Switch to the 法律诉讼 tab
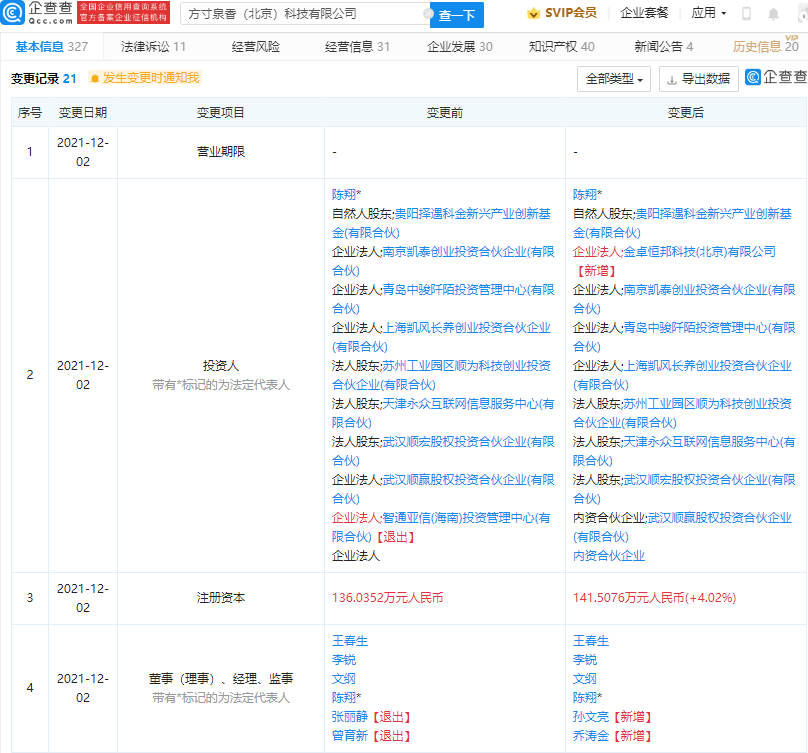This screenshot has width=808, height=753. [153, 47]
